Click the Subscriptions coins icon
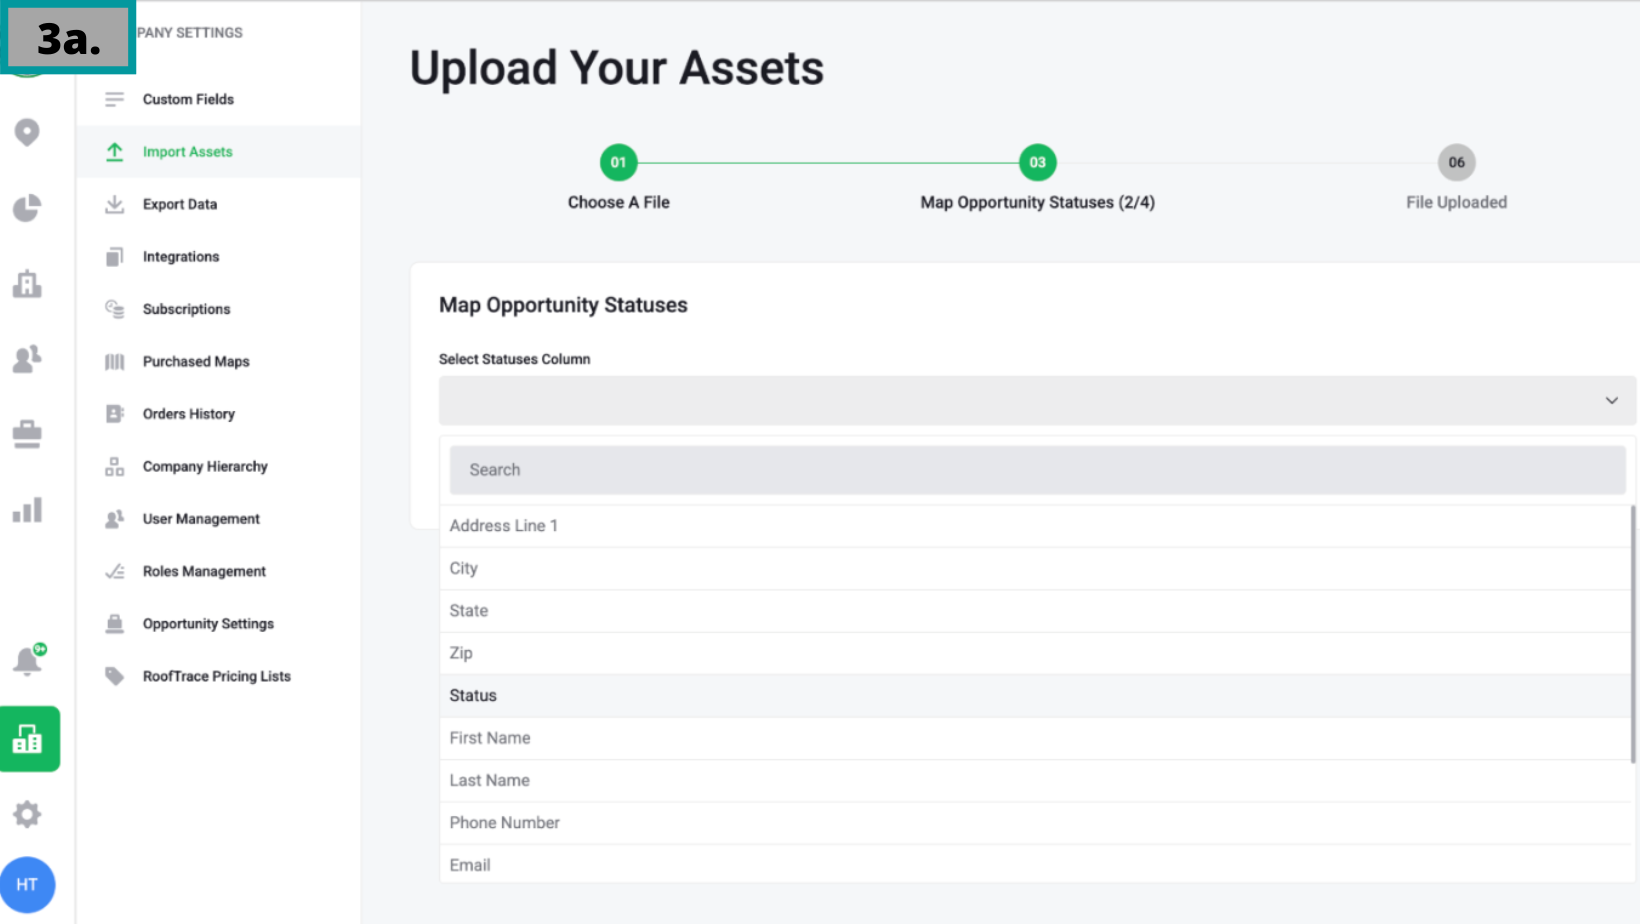1640x924 pixels. click(115, 309)
